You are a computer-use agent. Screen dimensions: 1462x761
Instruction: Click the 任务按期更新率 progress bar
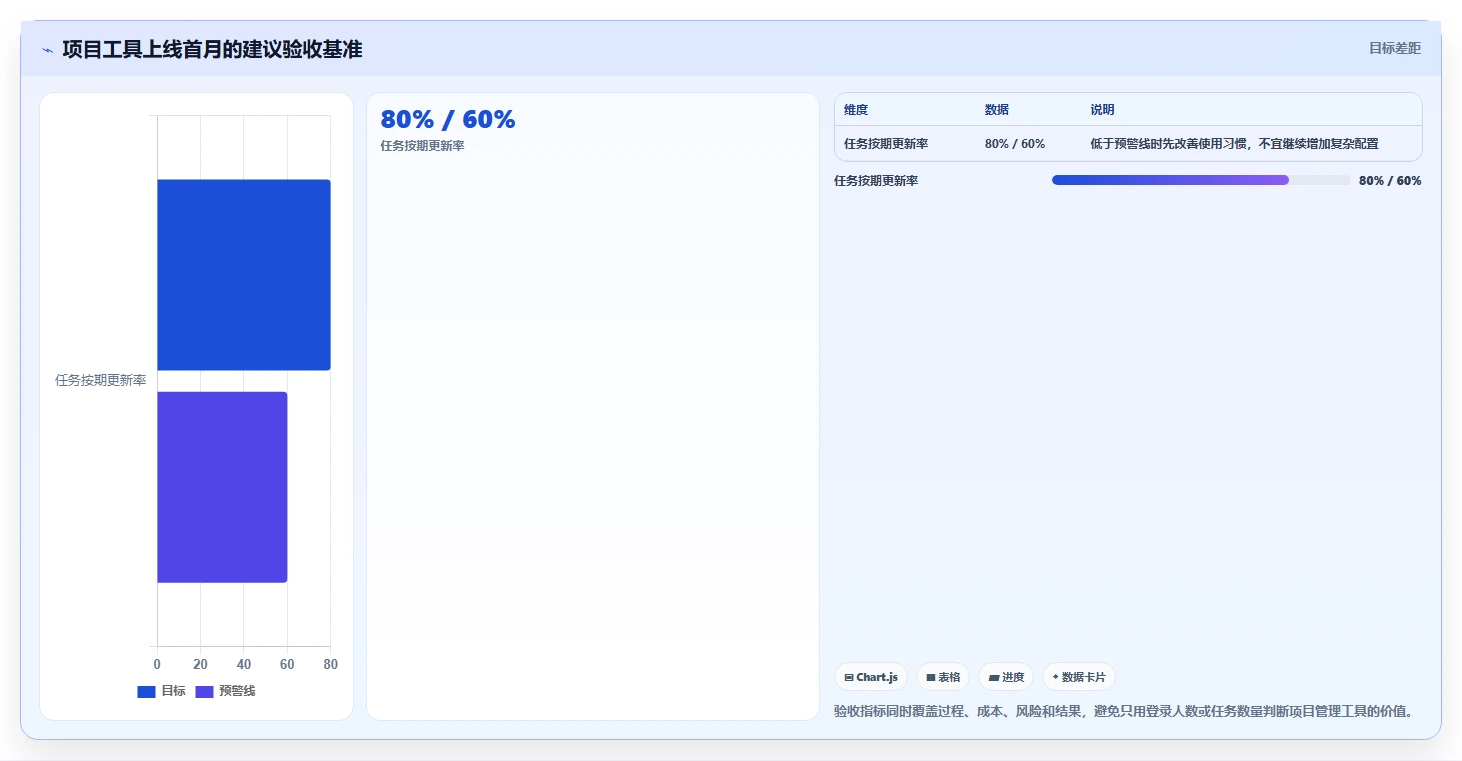(x=1201, y=180)
